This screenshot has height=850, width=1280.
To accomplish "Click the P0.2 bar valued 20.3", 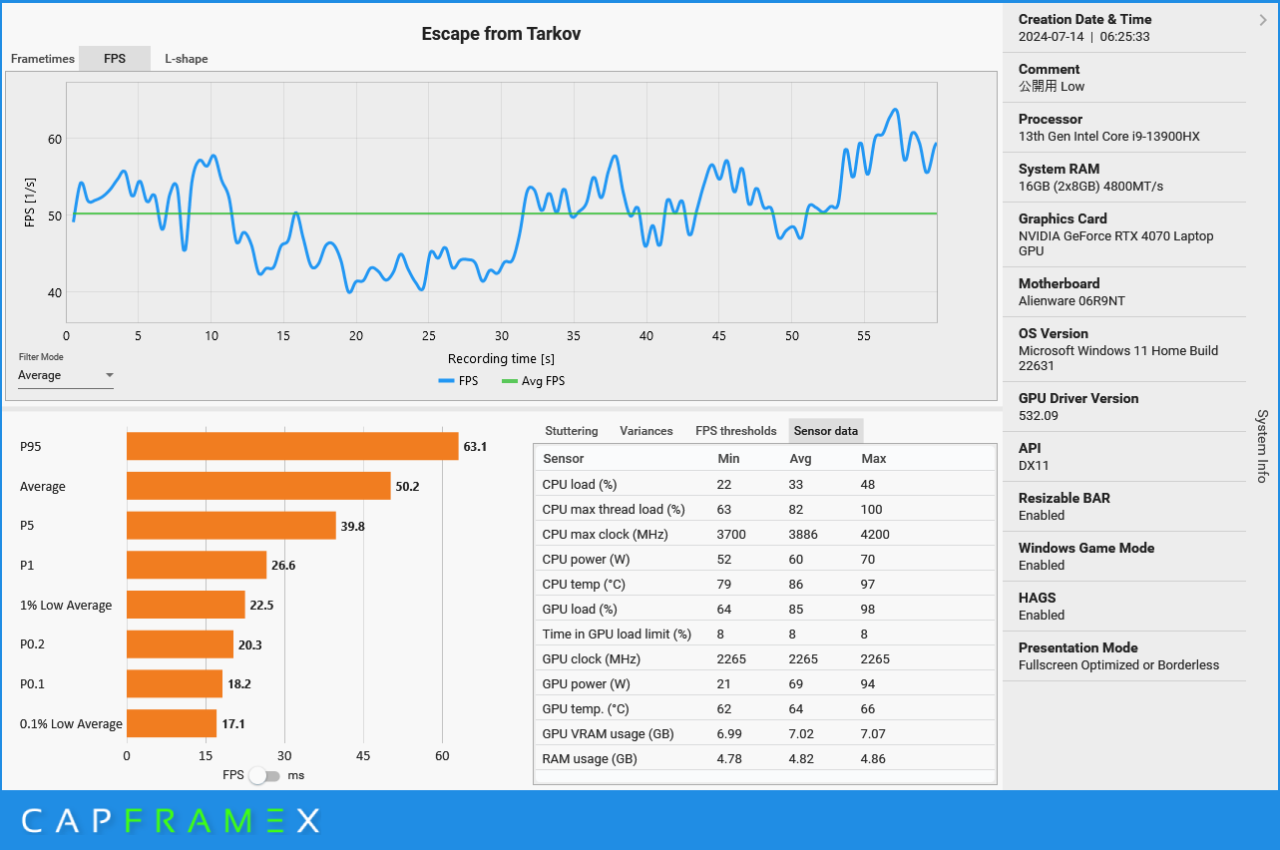I will point(180,644).
